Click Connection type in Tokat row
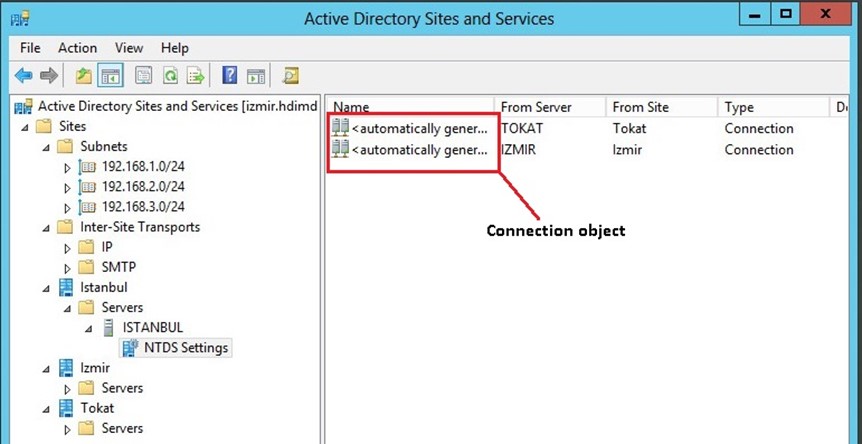This screenshot has width=862, height=444. [x=759, y=129]
